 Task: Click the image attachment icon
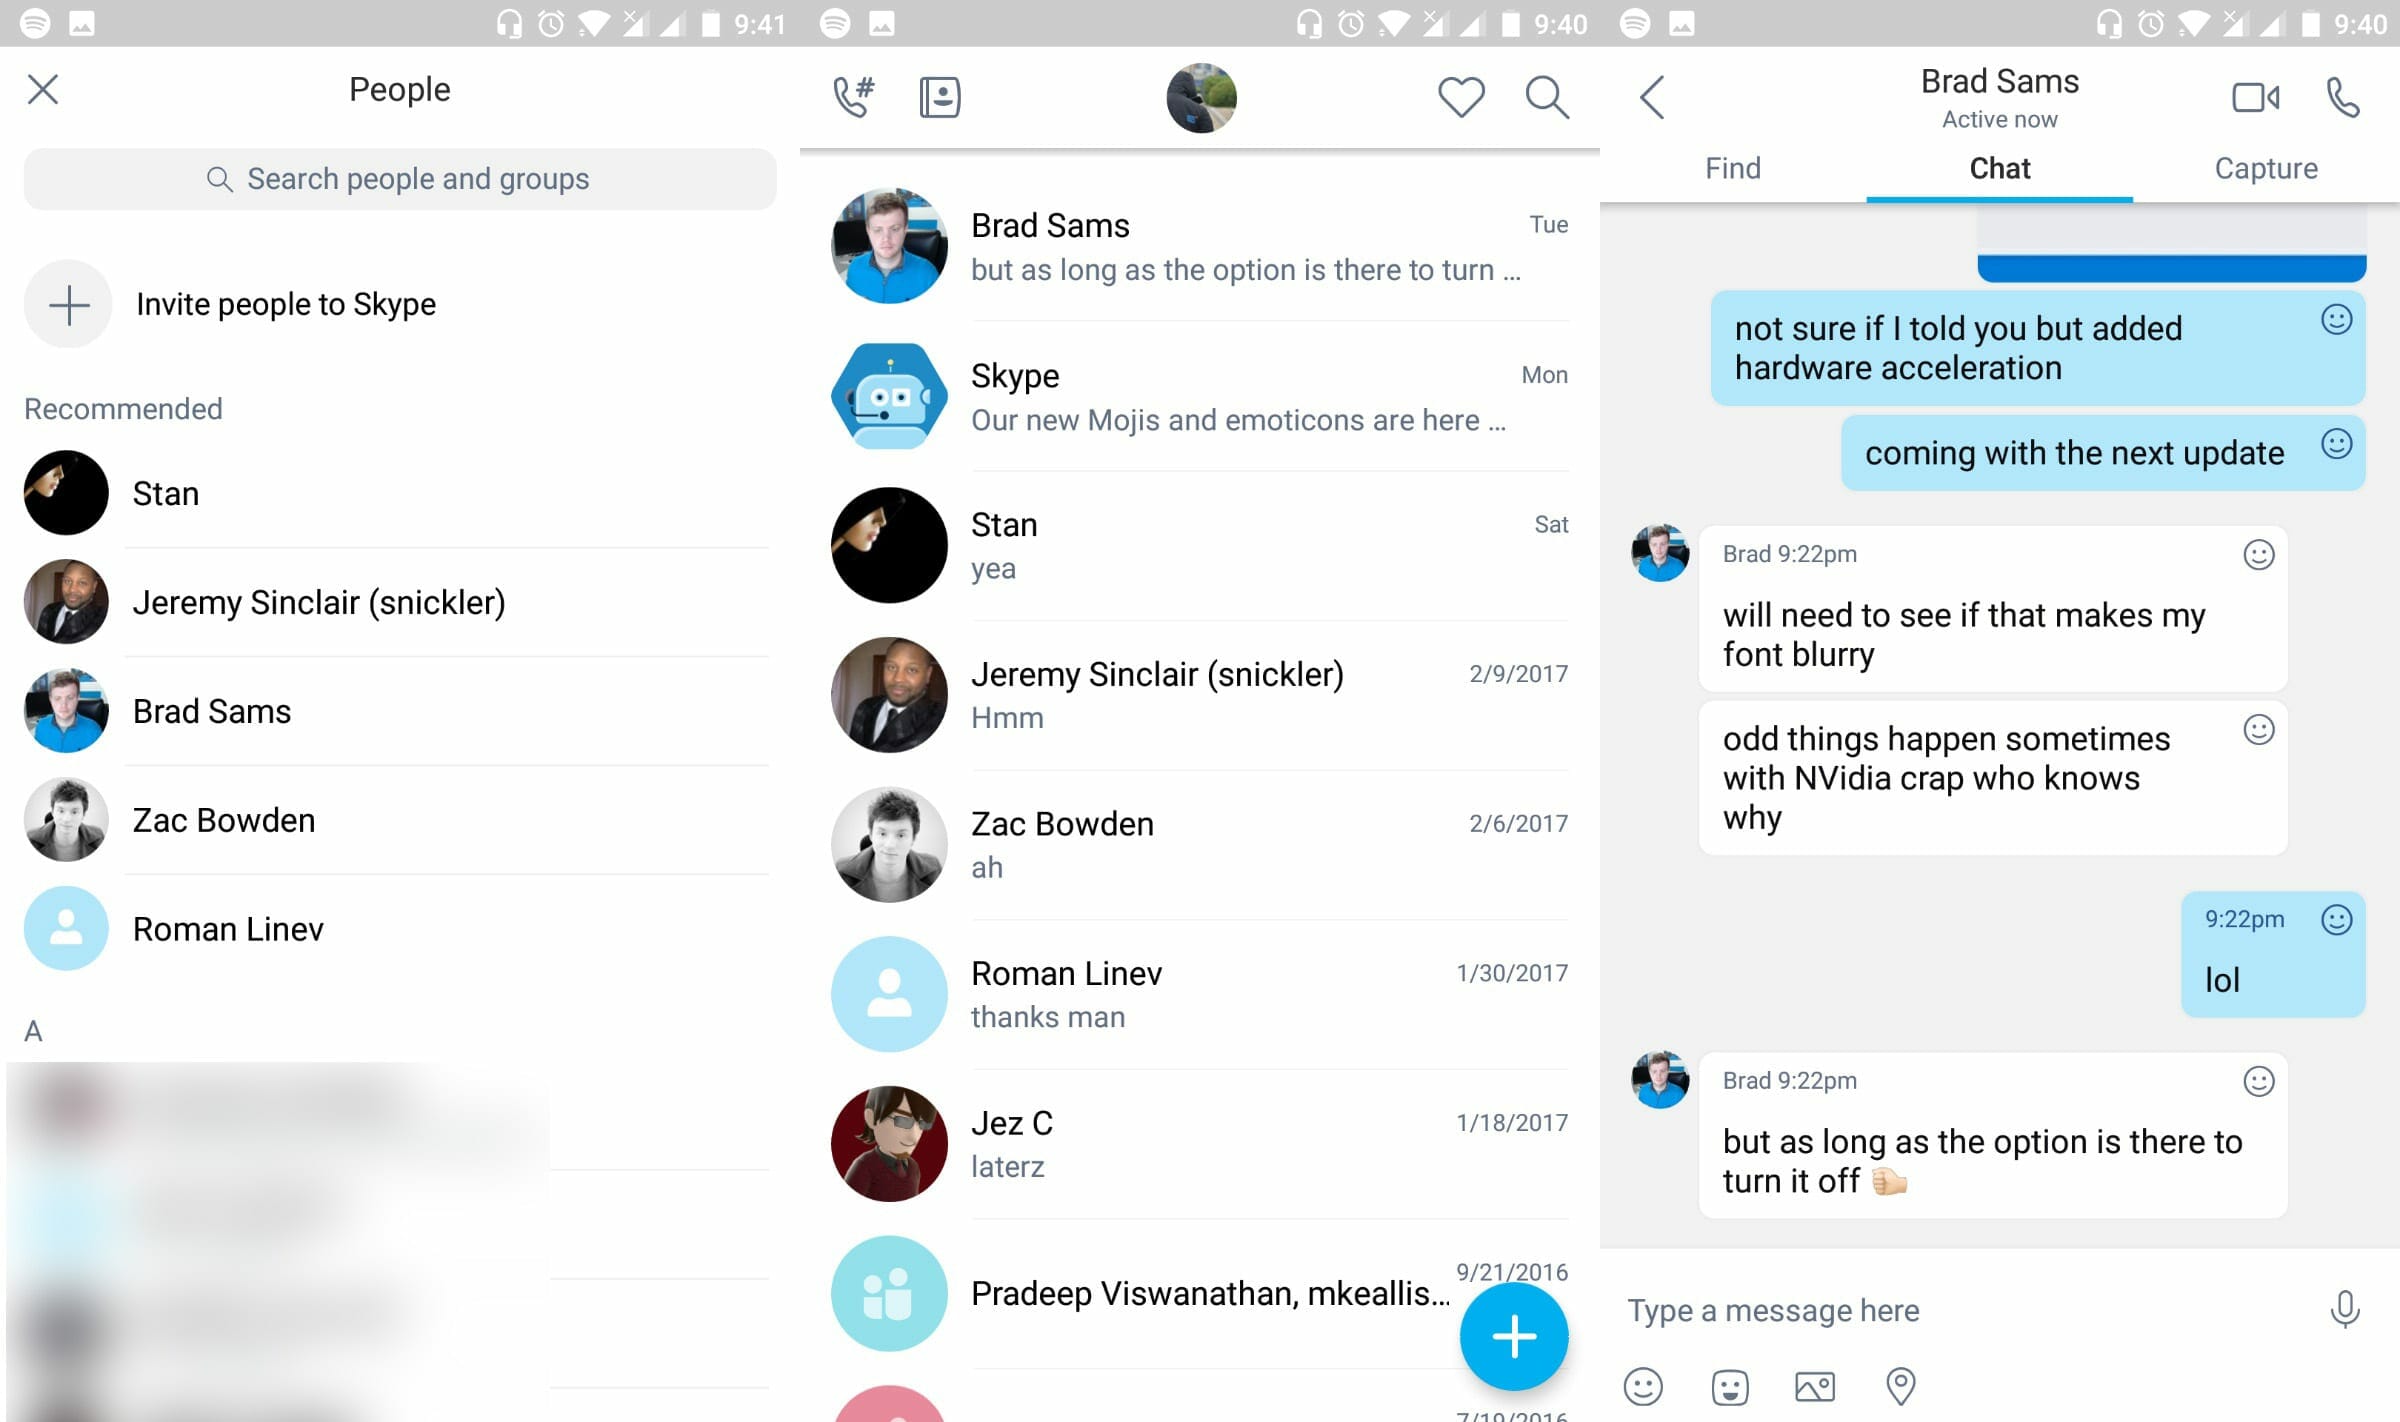[1814, 1385]
